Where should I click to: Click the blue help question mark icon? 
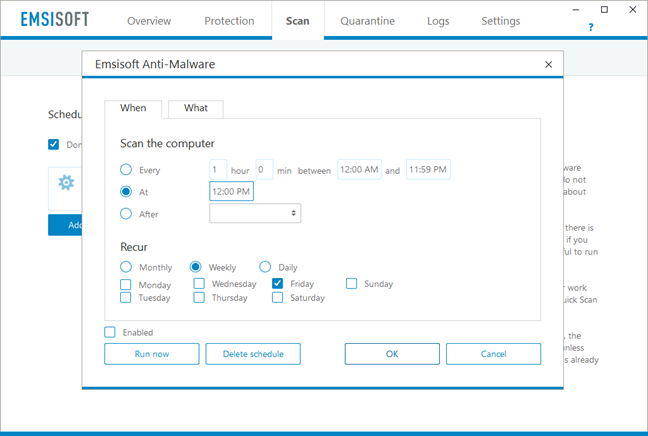point(591,27)
